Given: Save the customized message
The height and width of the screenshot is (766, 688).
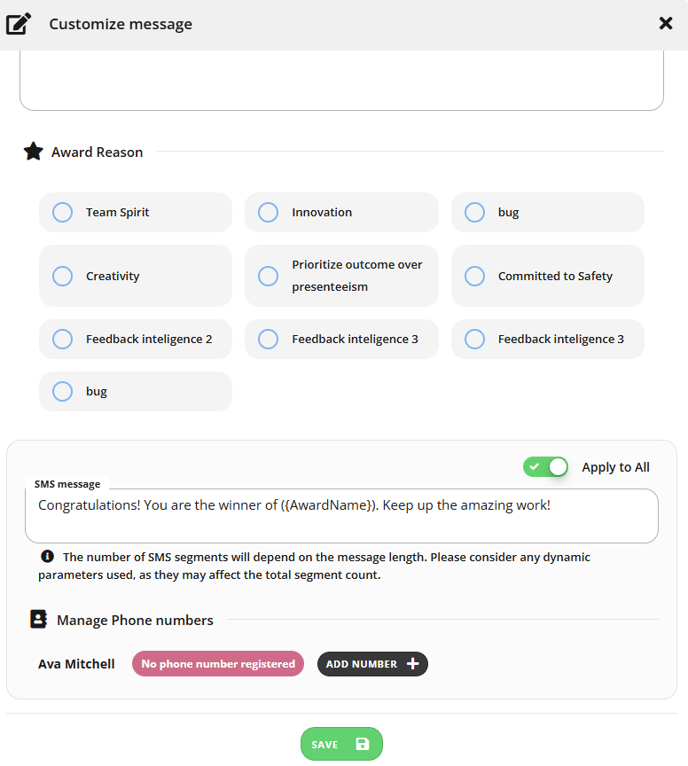Looking at the screenshot, I should tap(342, 744).
